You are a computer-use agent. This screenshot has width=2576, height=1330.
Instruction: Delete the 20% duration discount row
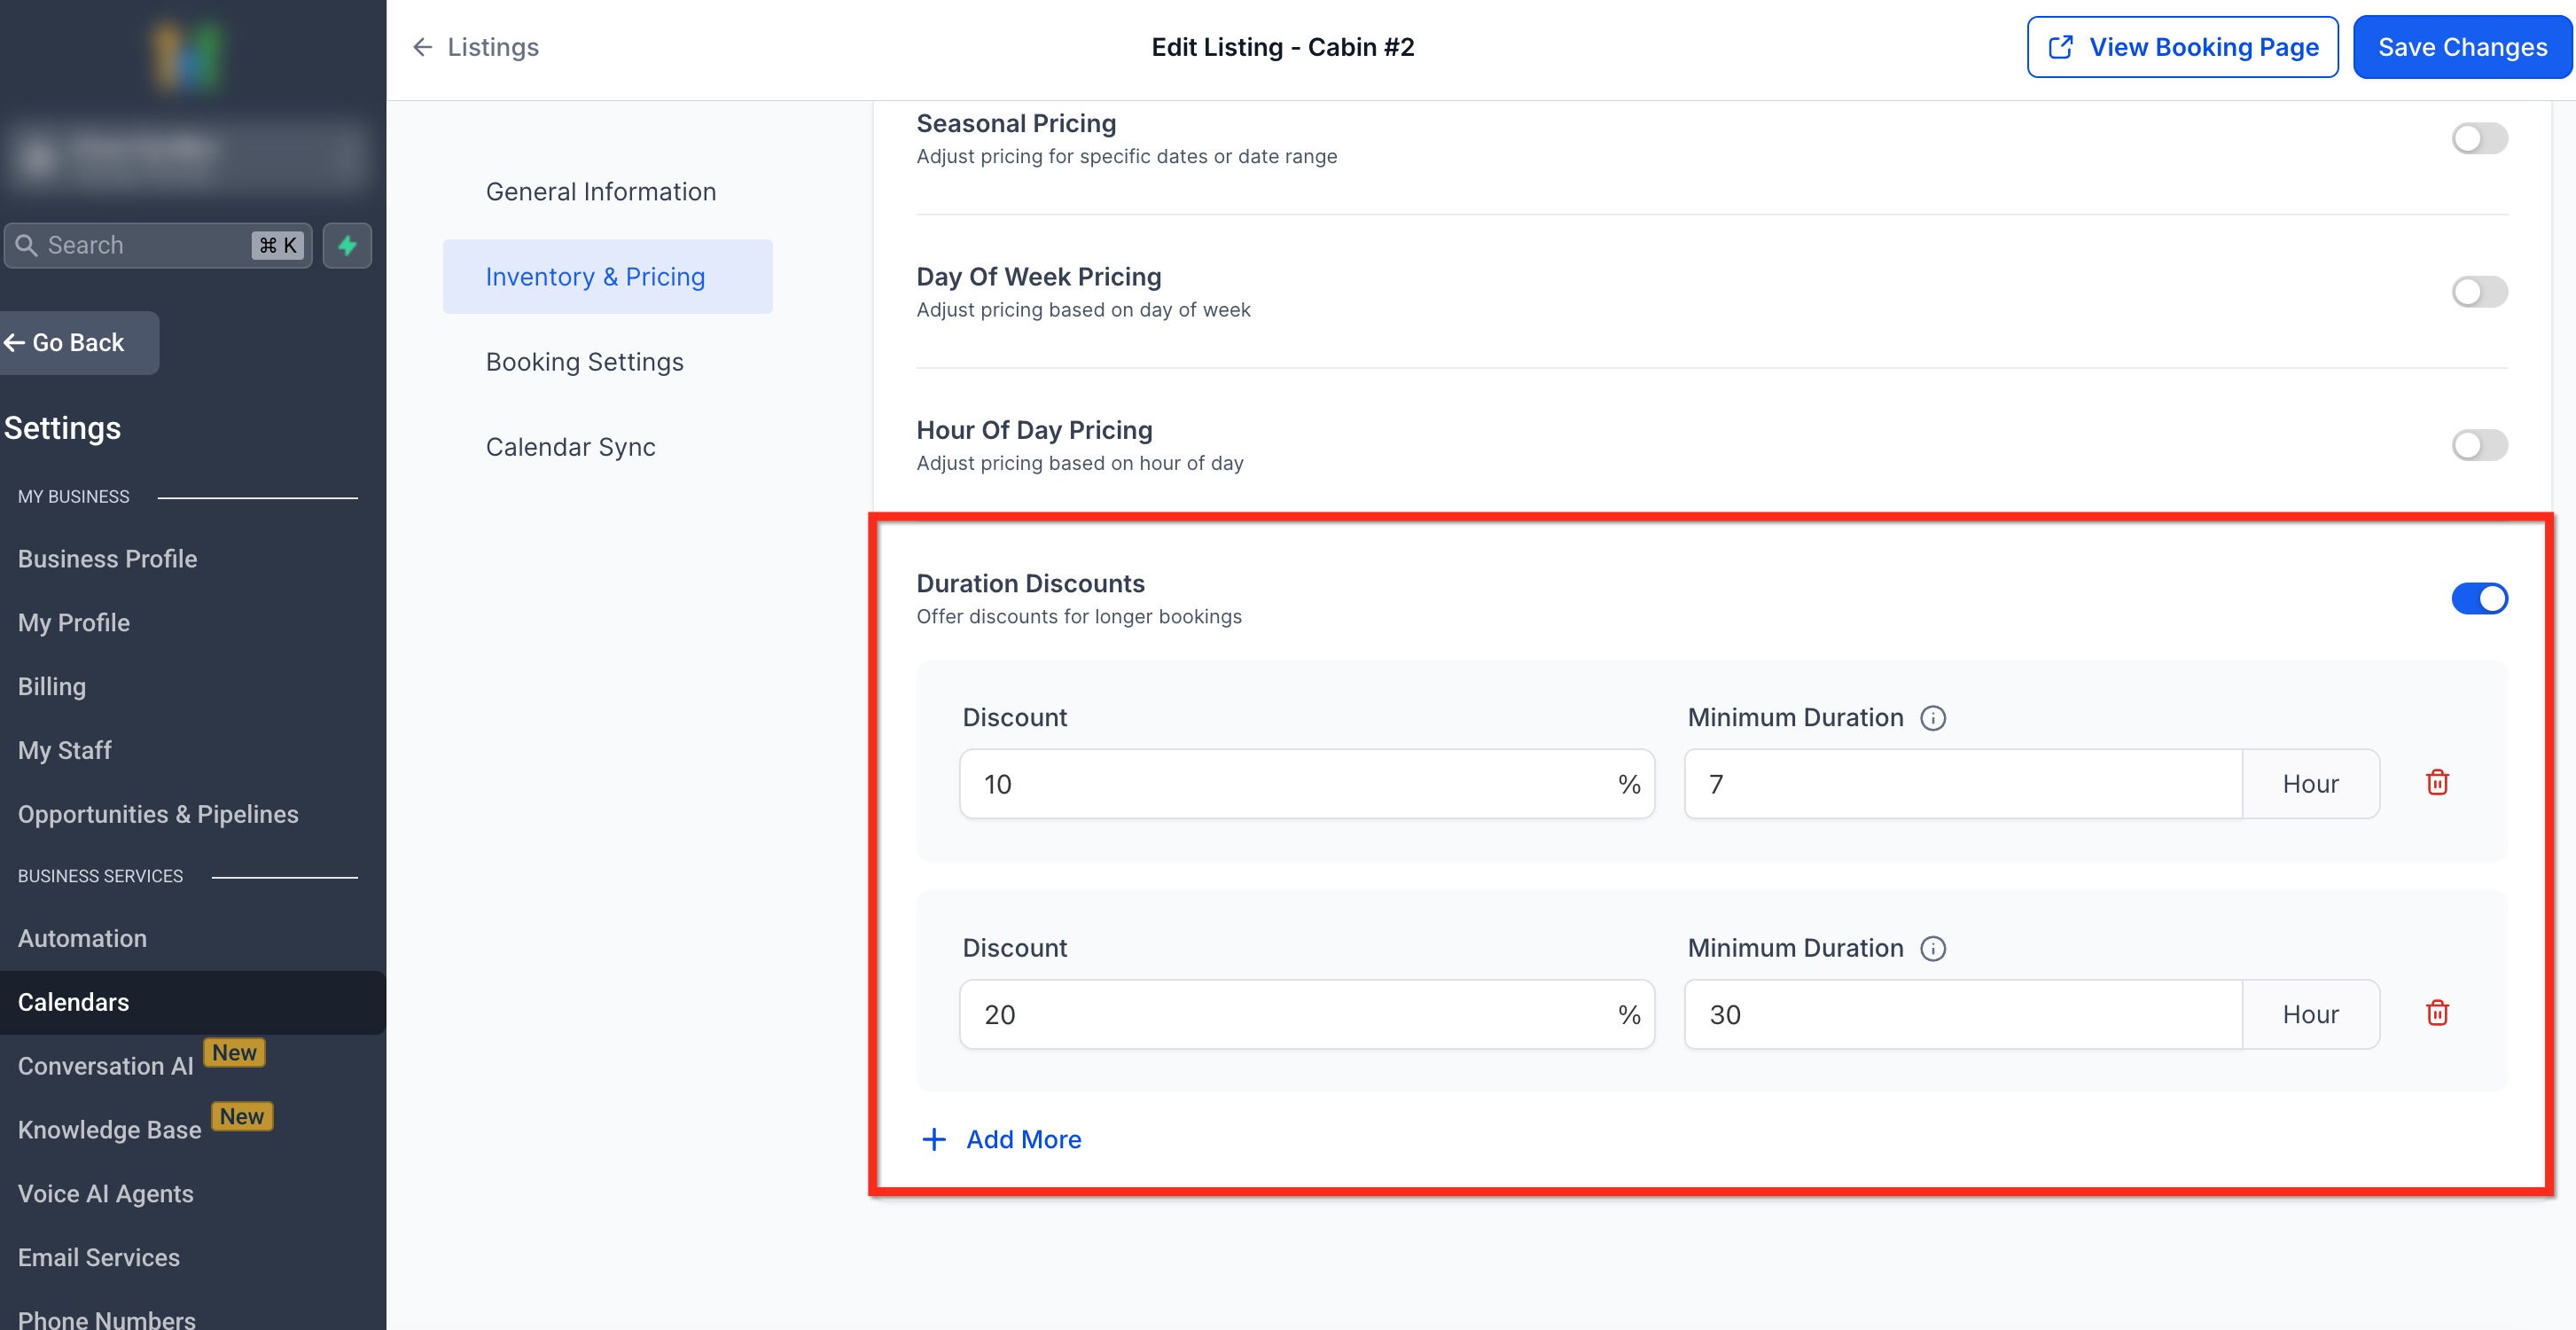click(x=2437, y=1013)
